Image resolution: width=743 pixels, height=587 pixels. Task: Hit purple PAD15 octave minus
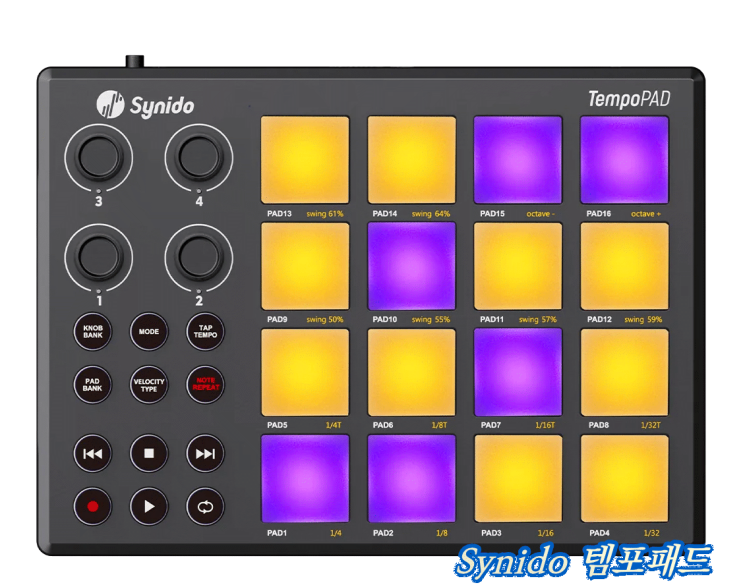tap(518, 160)
